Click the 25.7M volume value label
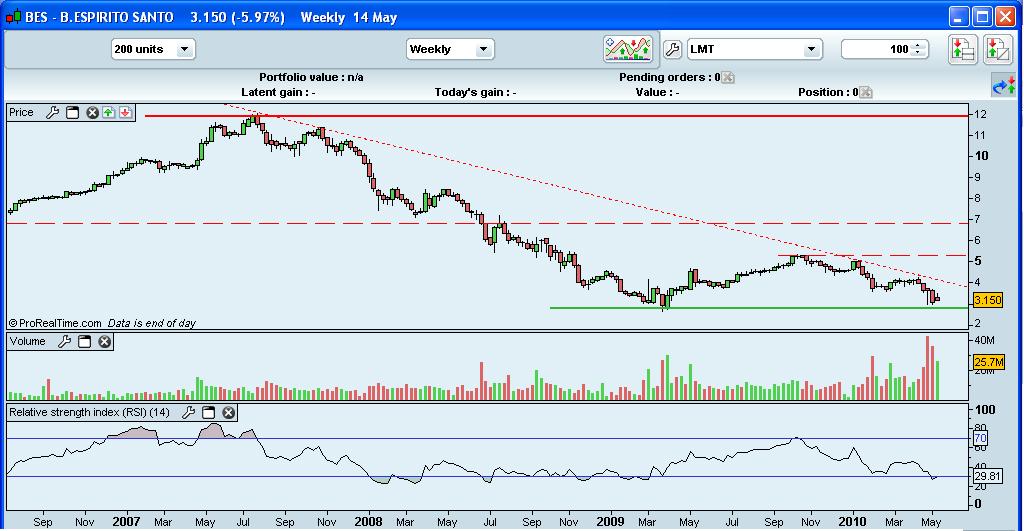This screenshot has height=531, width=1024. tap(987, 362)
